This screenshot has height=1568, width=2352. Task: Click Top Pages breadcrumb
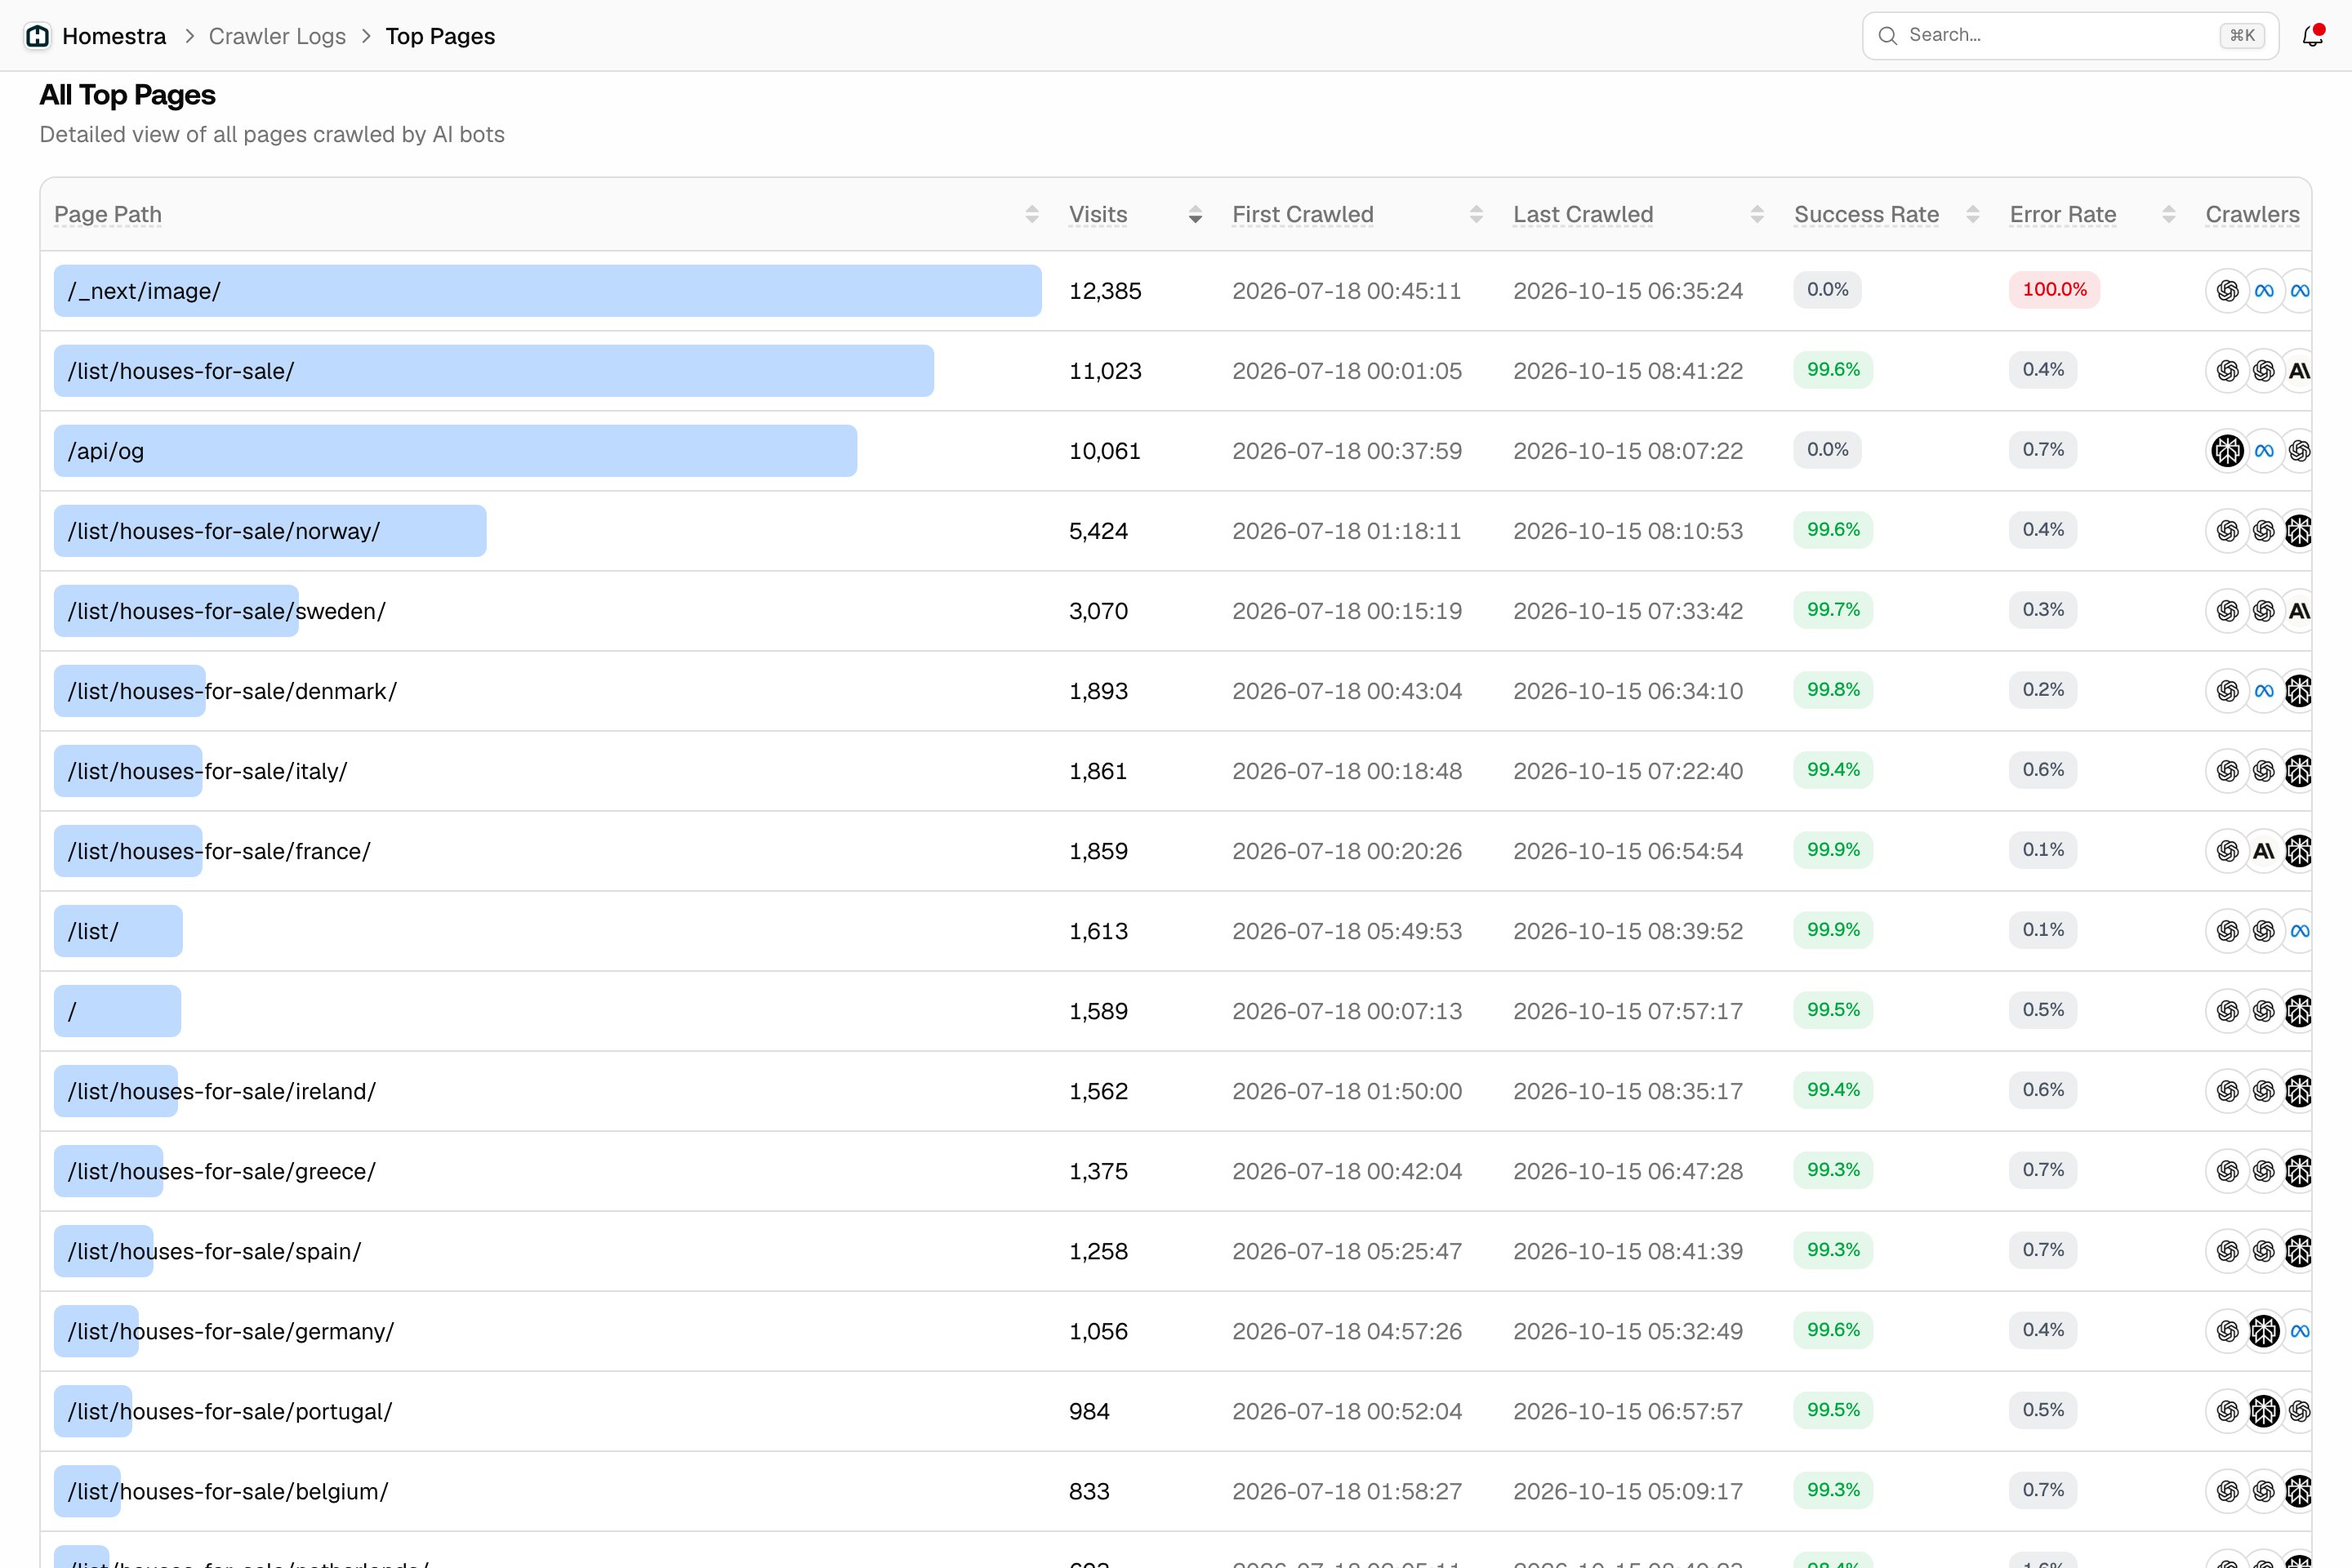pos(440,36)
